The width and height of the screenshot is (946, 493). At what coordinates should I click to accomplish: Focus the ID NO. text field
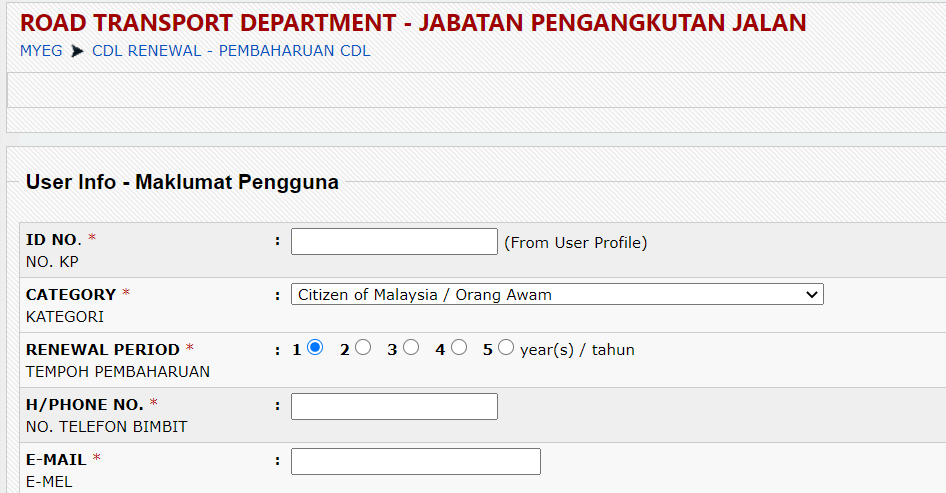click(394, 242)
